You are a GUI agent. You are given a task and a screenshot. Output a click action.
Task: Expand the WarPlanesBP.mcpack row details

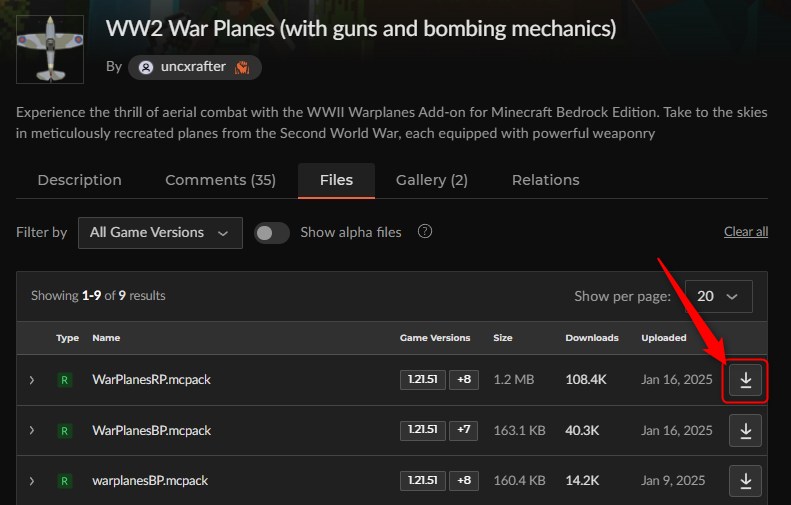32,431
